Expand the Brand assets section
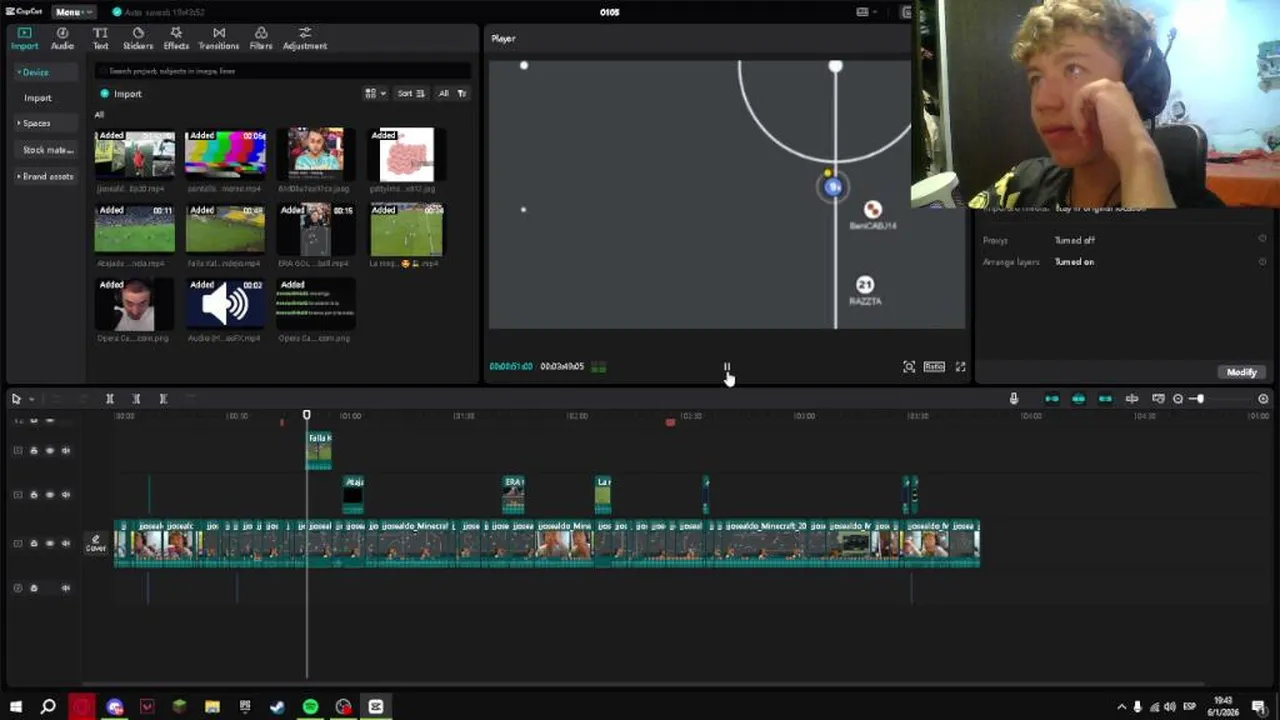 [x=45, y=176]
